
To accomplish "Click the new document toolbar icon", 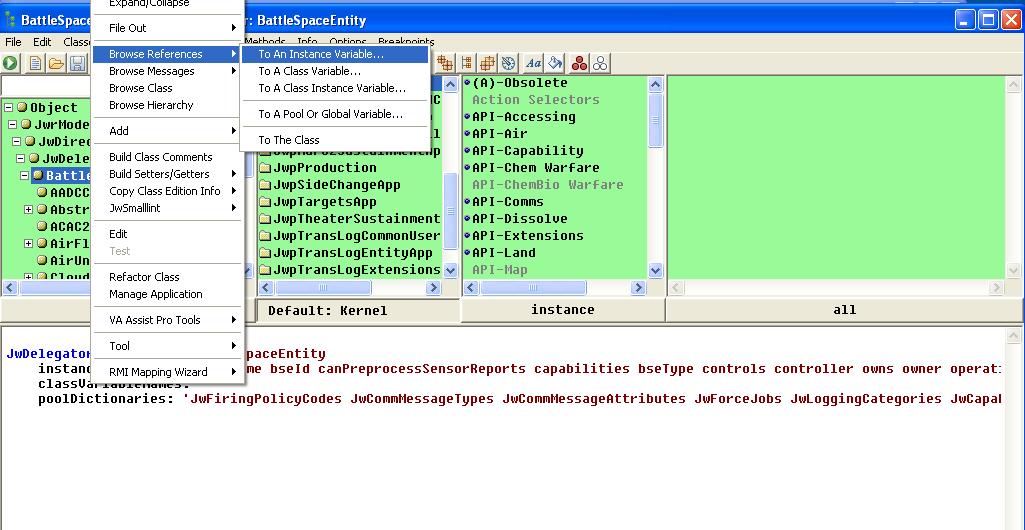I will 35,64.
